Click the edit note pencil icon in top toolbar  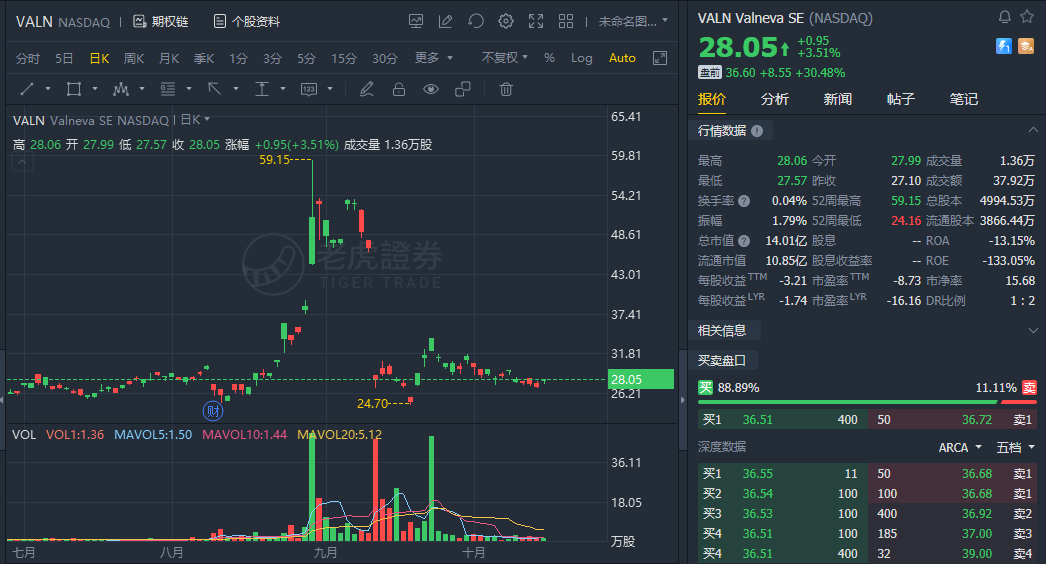pos(446,21)
